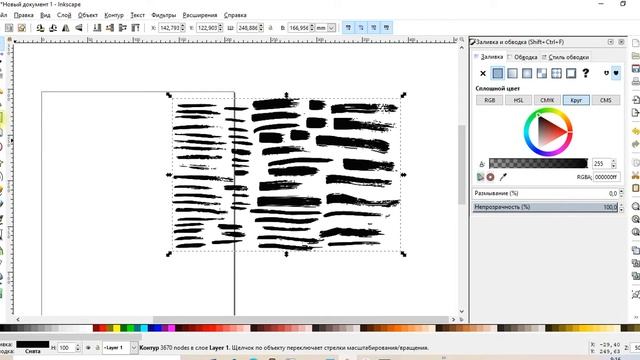Select Mesh gradient fill option
The image size is (640, 360).
pyautogui.click(x=542, y=73)
